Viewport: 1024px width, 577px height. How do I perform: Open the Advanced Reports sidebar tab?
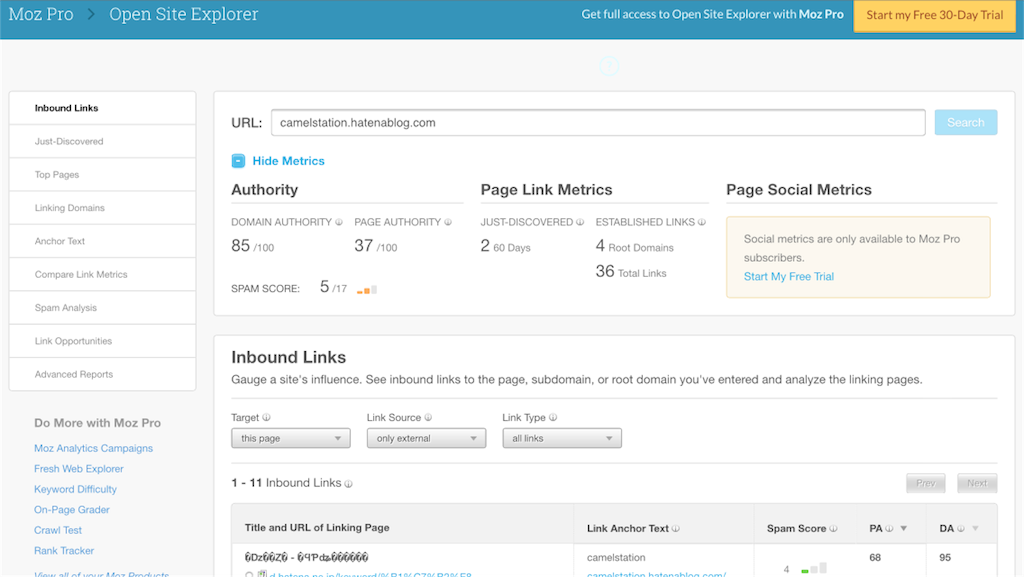103,374
